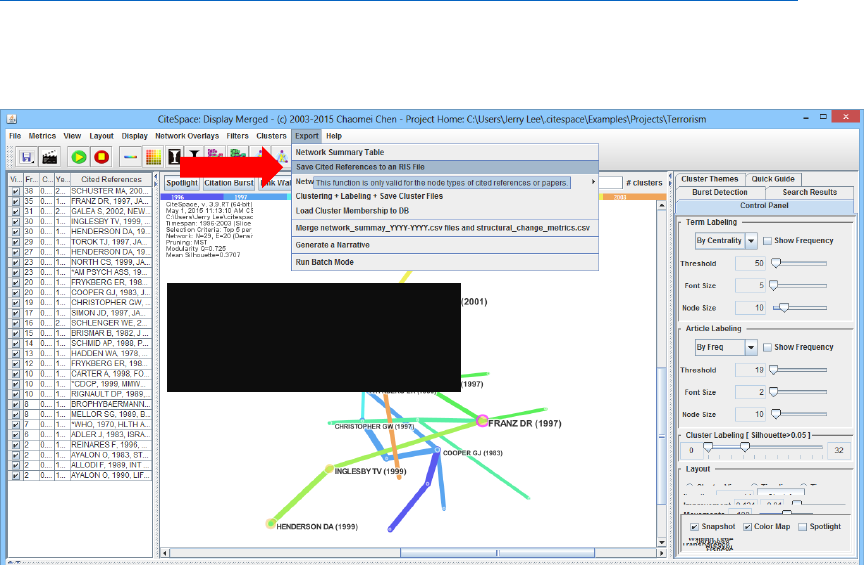
Task: Uncheck visibility for SCHUSTER MA row
Action: pos(15,191)
